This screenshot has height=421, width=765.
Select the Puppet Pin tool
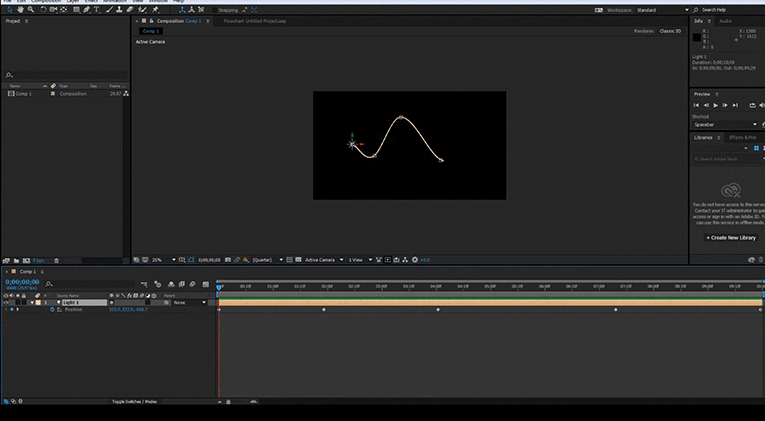155,10
